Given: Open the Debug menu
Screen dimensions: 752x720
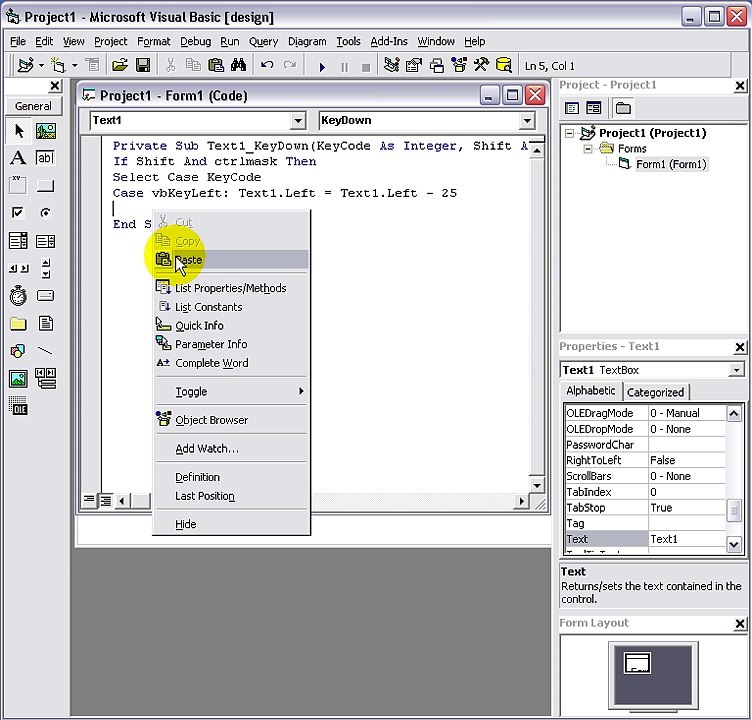Looking at the screenshot, I should (x=195, y=42).
